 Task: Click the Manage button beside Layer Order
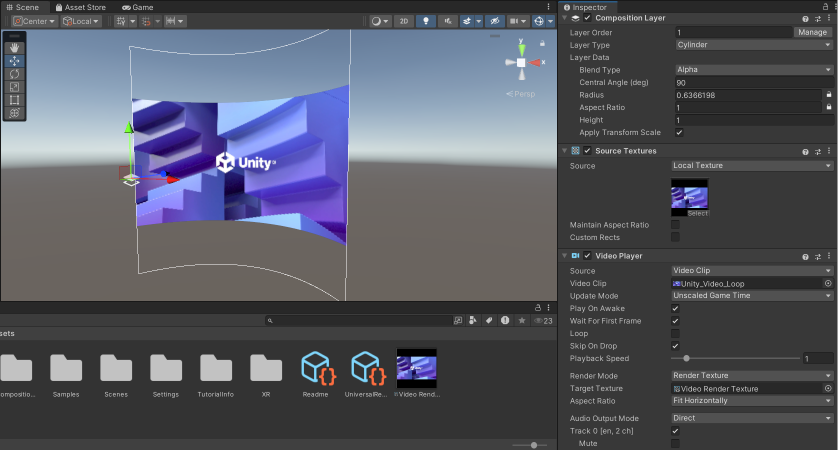(812, 32)
